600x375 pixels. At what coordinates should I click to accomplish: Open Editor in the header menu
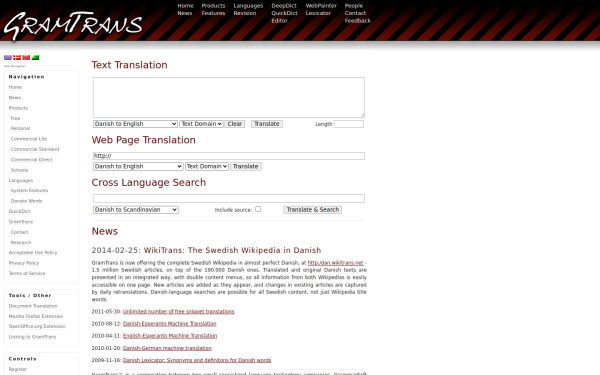[x=279, y=21]
